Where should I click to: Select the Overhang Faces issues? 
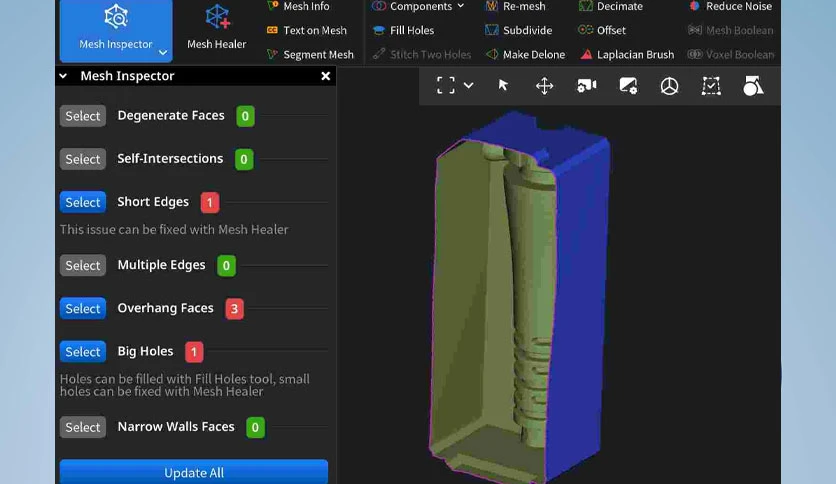83,309
